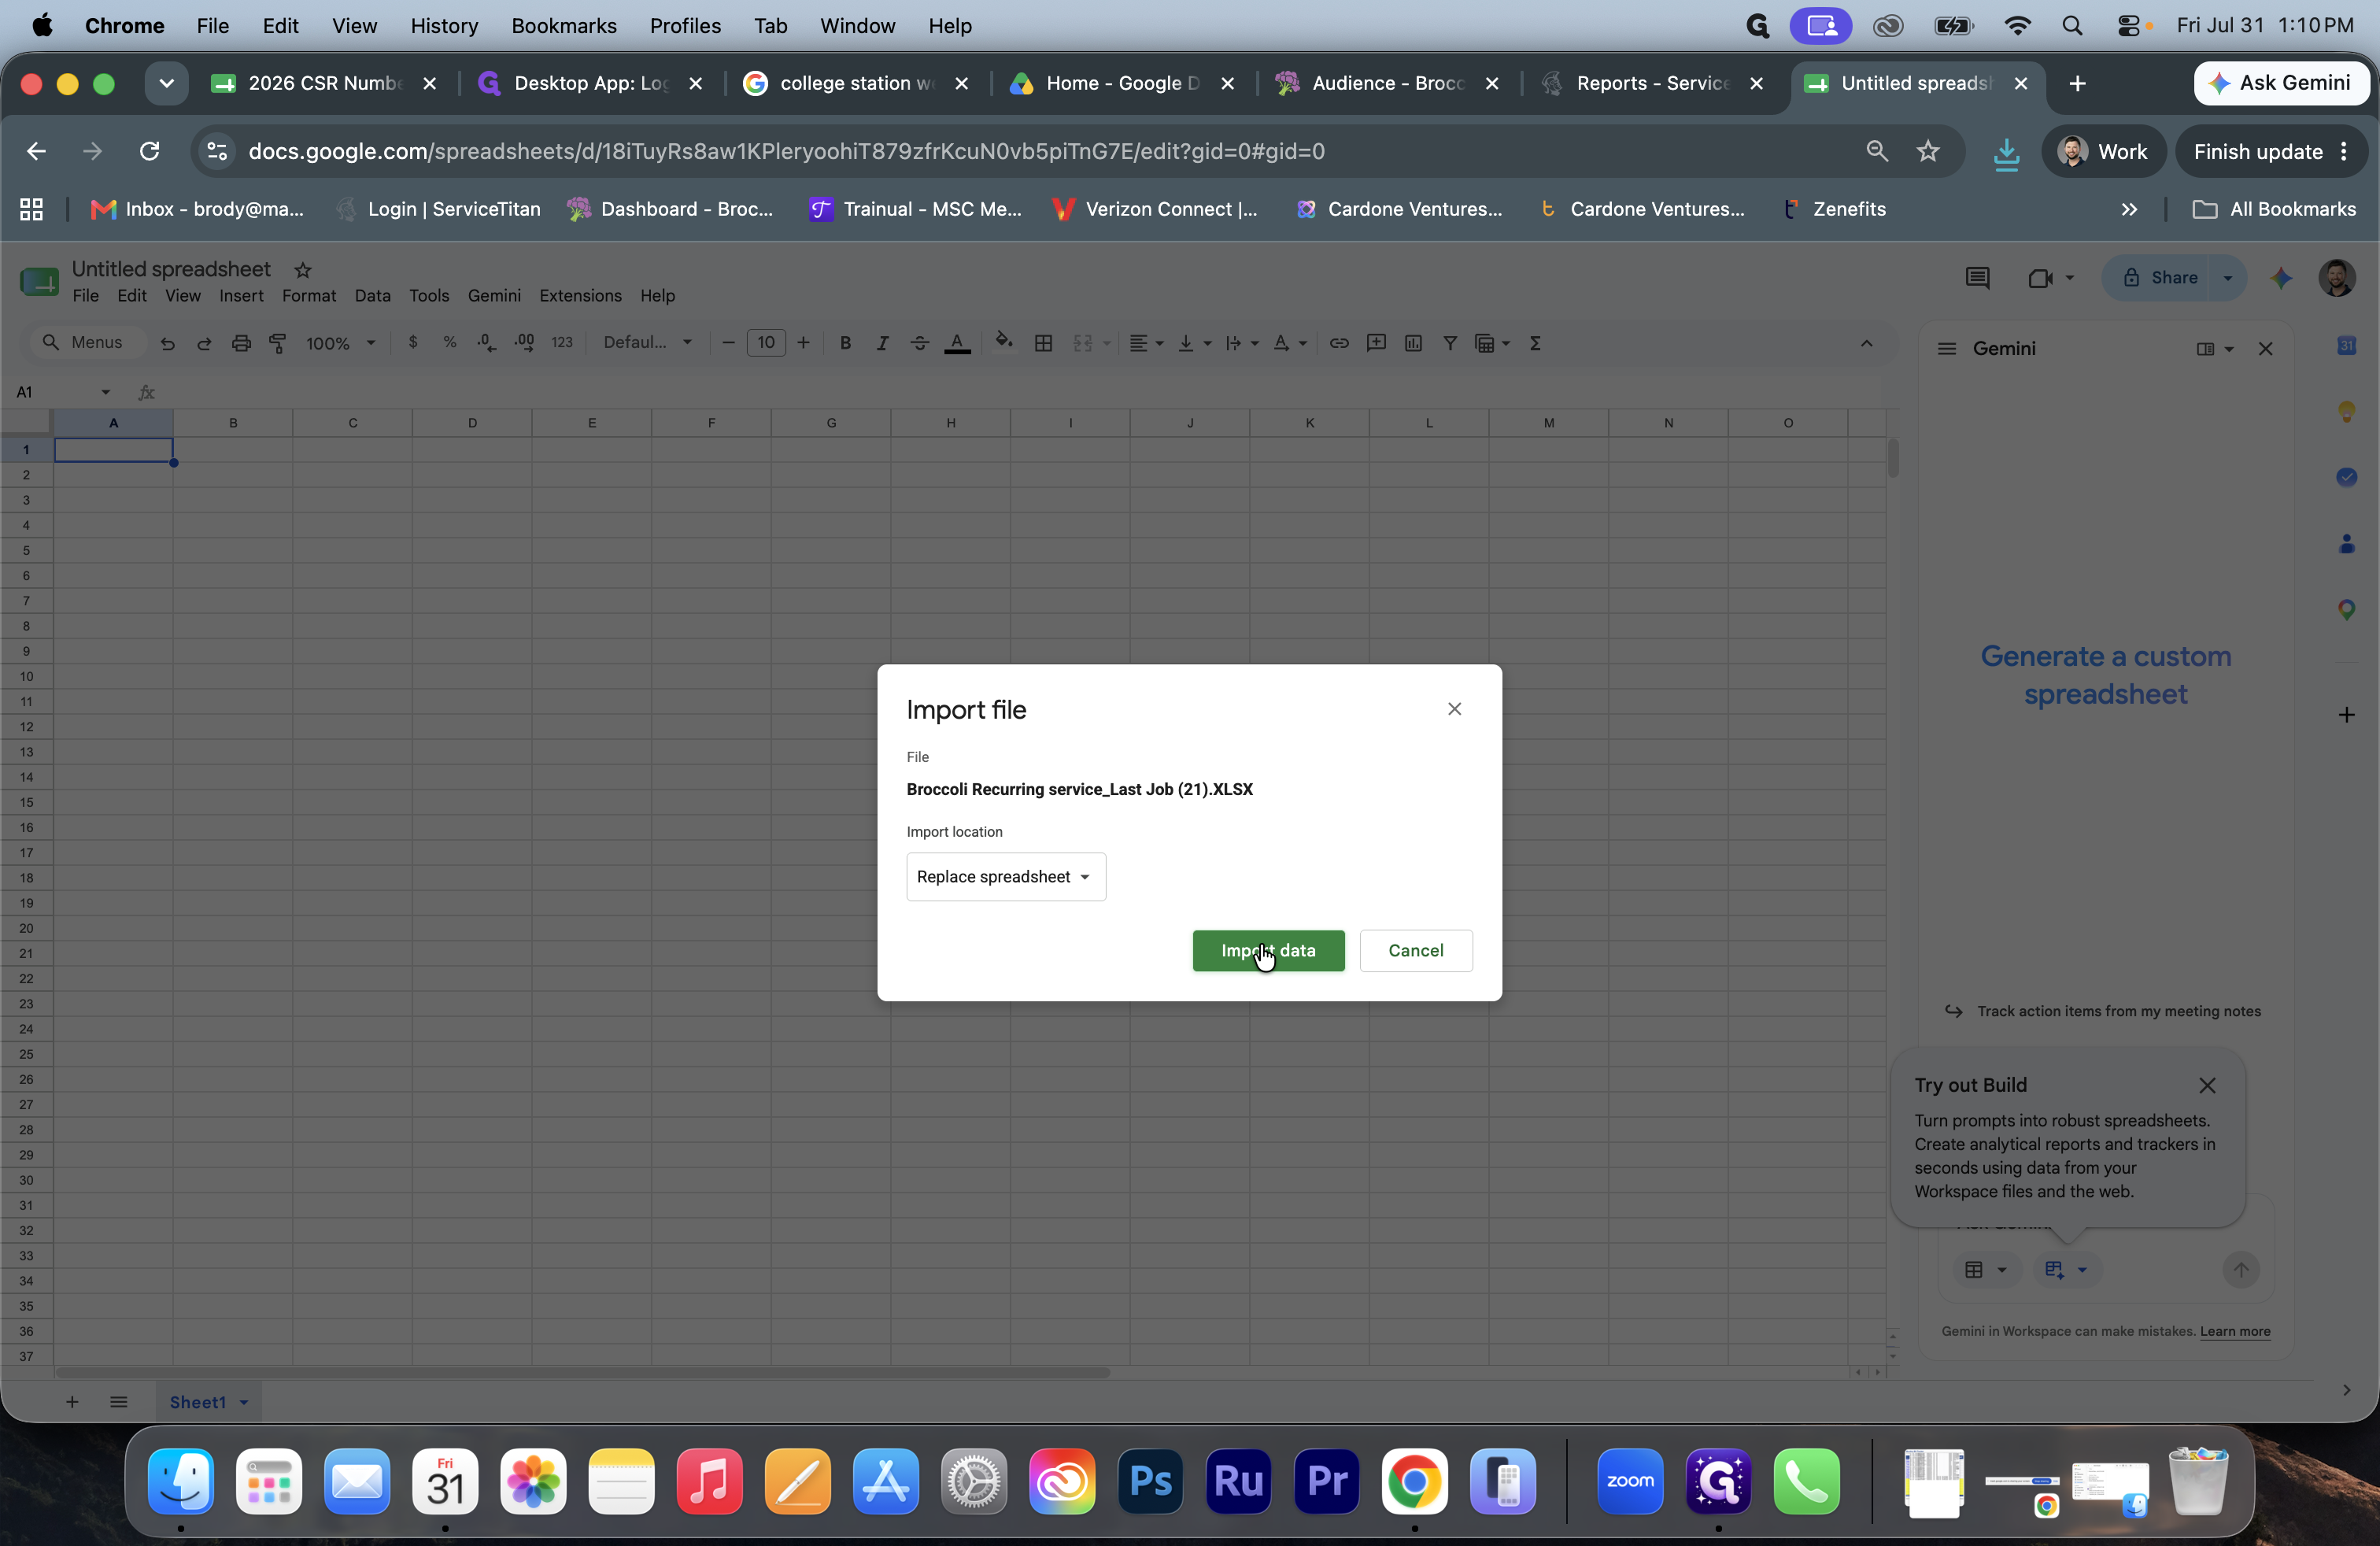The image size is (2380, 1546).
Task: Open Google Tasks side panel icon
Action: [2346, 477]
